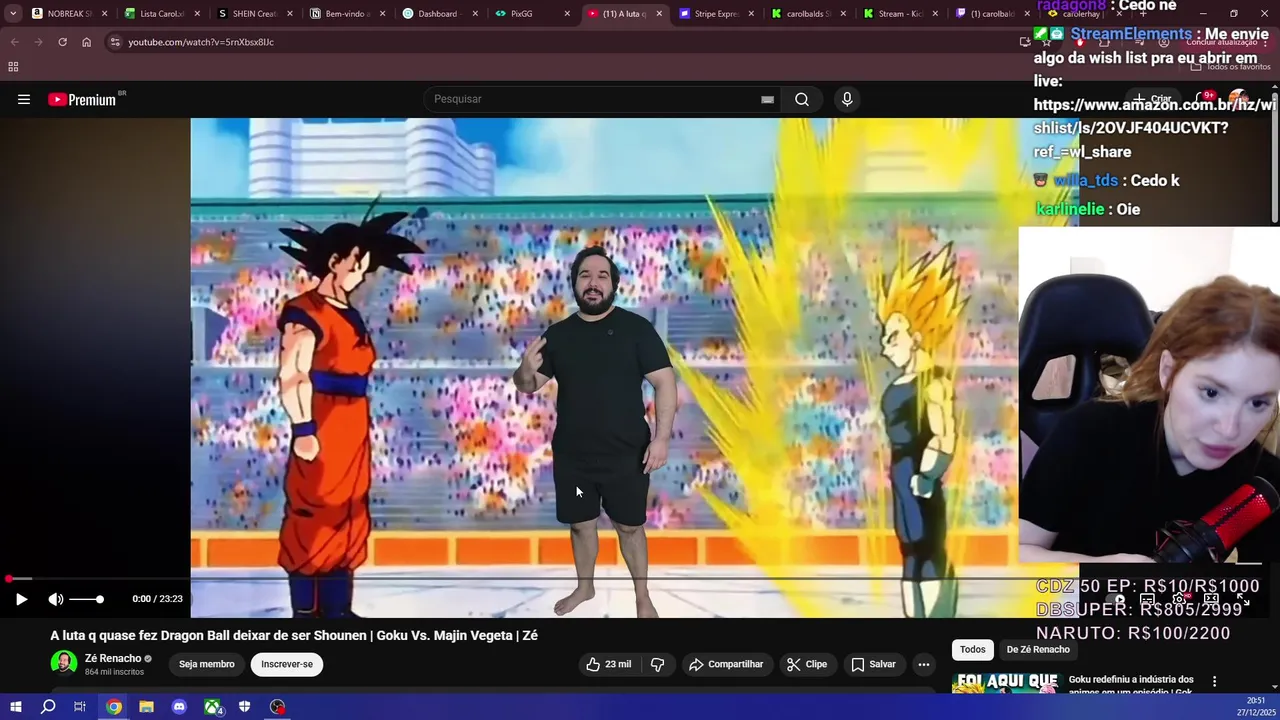Click the 864 mil inscritos subscriber count
This screenshot has width=1280, height=720.
coord(114,672)
